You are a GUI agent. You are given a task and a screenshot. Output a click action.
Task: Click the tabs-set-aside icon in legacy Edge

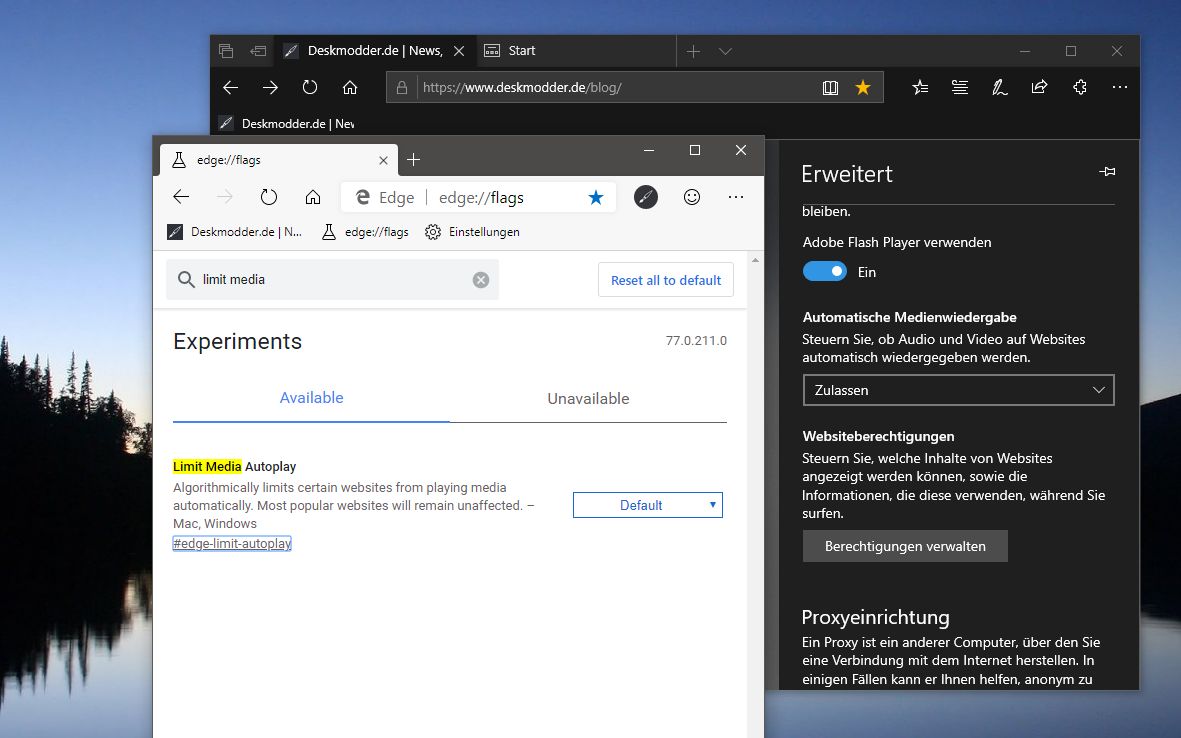[x=225, y=51]
